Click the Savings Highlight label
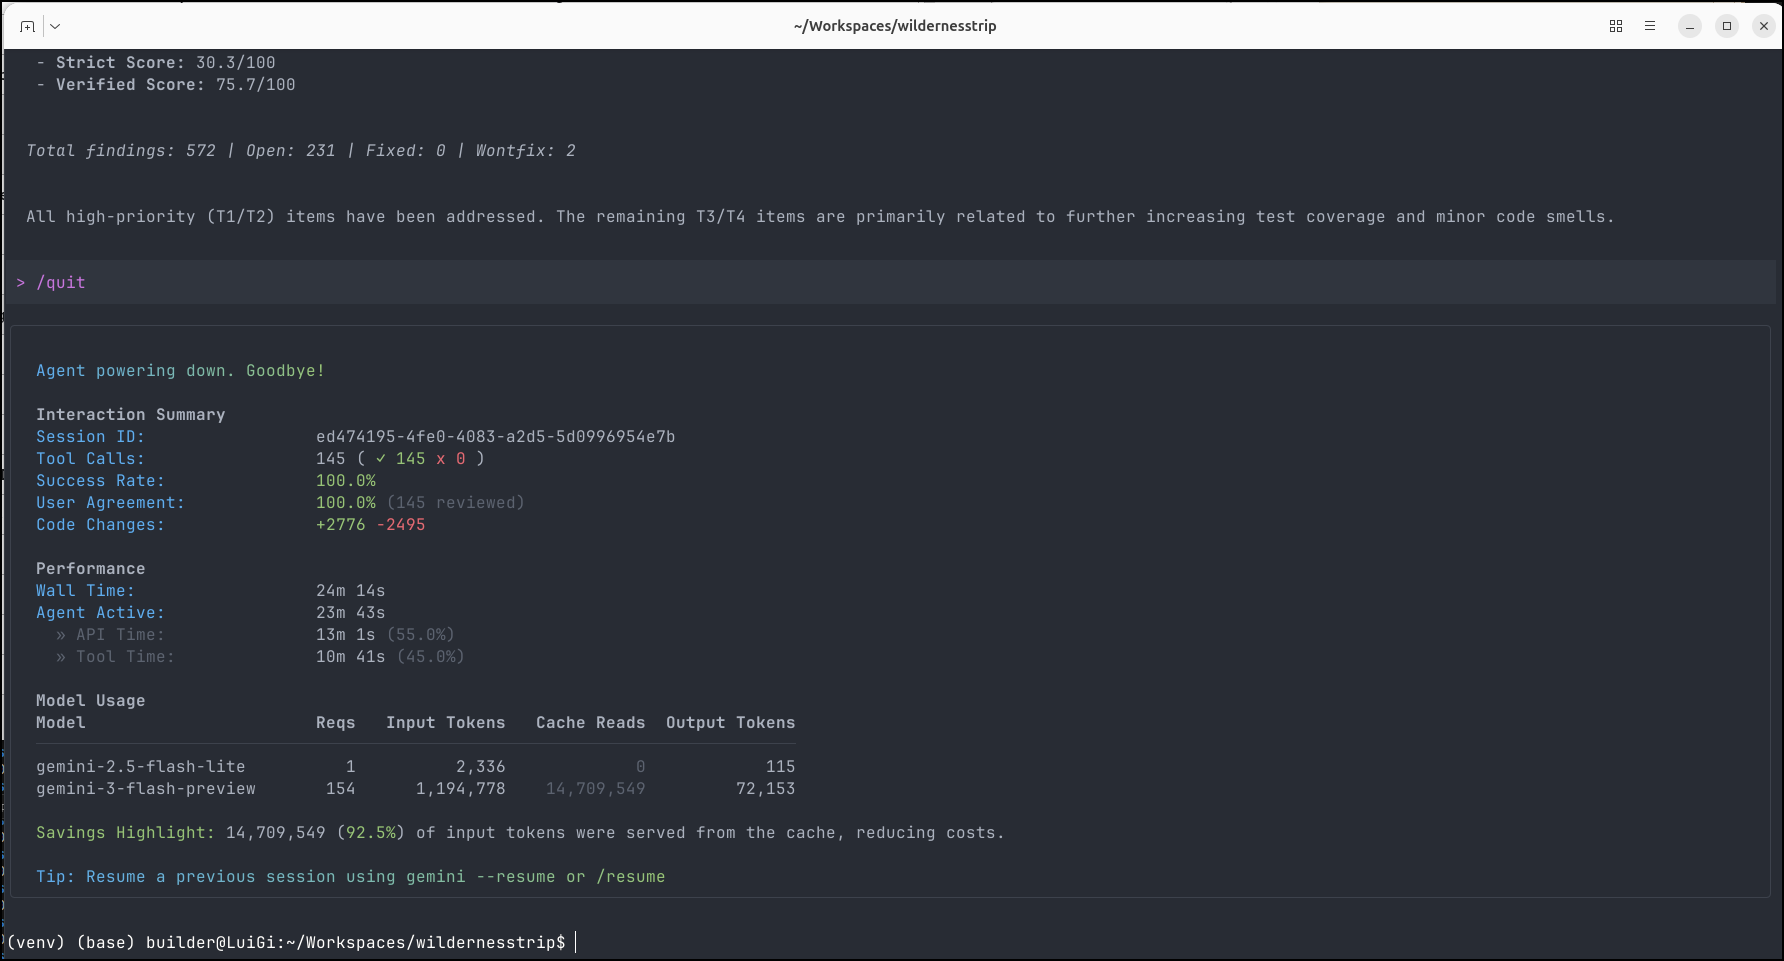1784x961 pixels. 125,833
